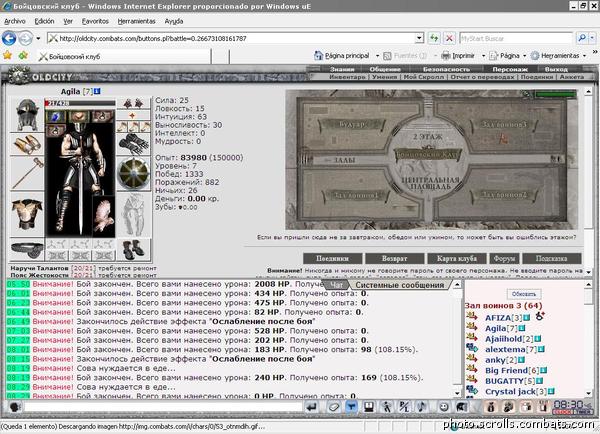Open Мой Скролл link
The height and width of the screenshot is (434, 600).
click(424, 77)
